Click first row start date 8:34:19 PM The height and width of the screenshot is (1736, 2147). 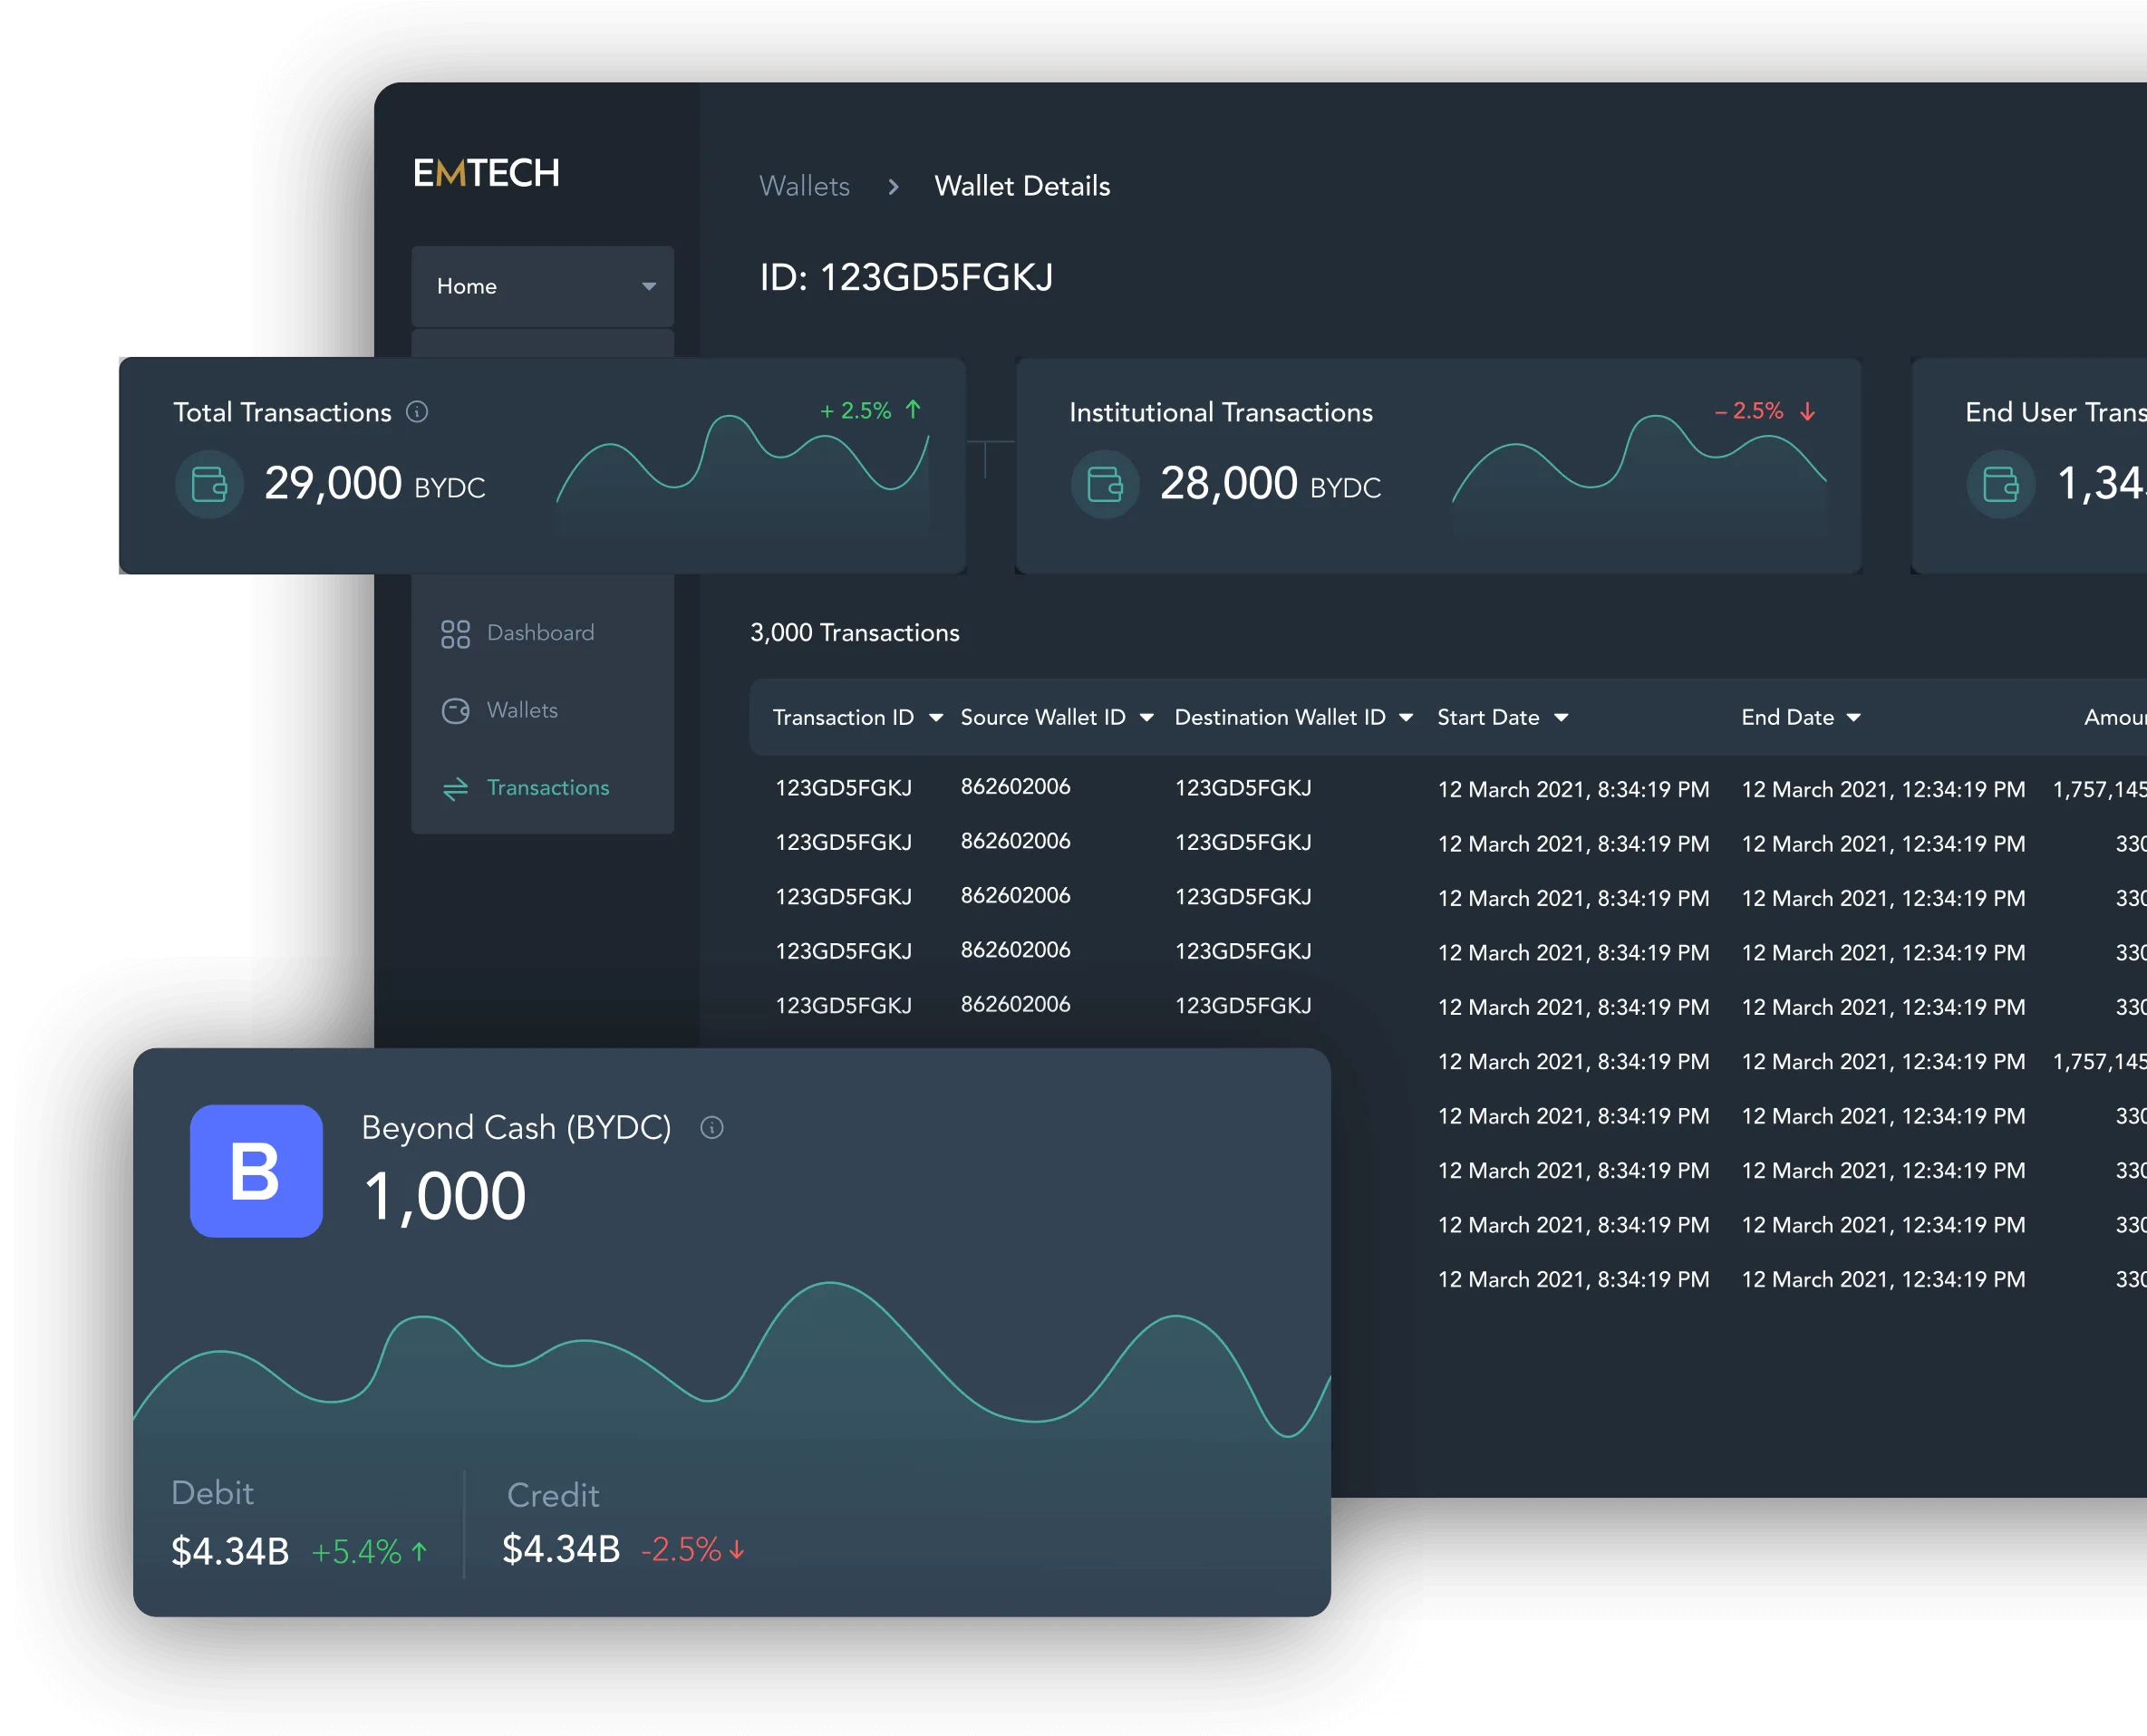(1573, 790)
